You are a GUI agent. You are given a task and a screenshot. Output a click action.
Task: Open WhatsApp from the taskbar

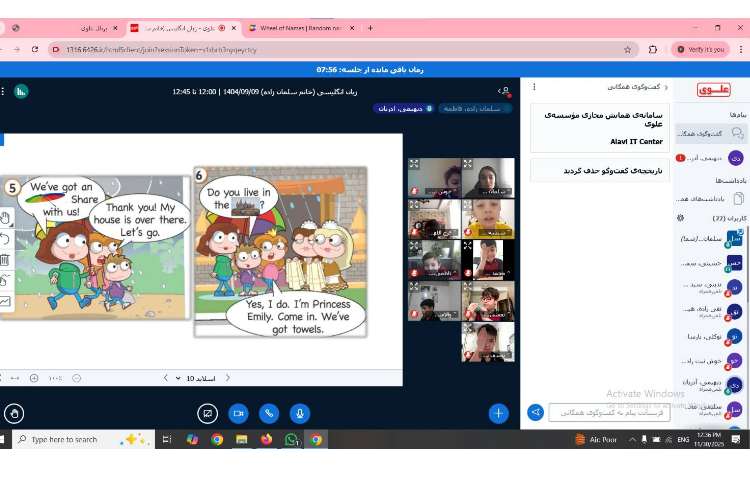[291, 439]
